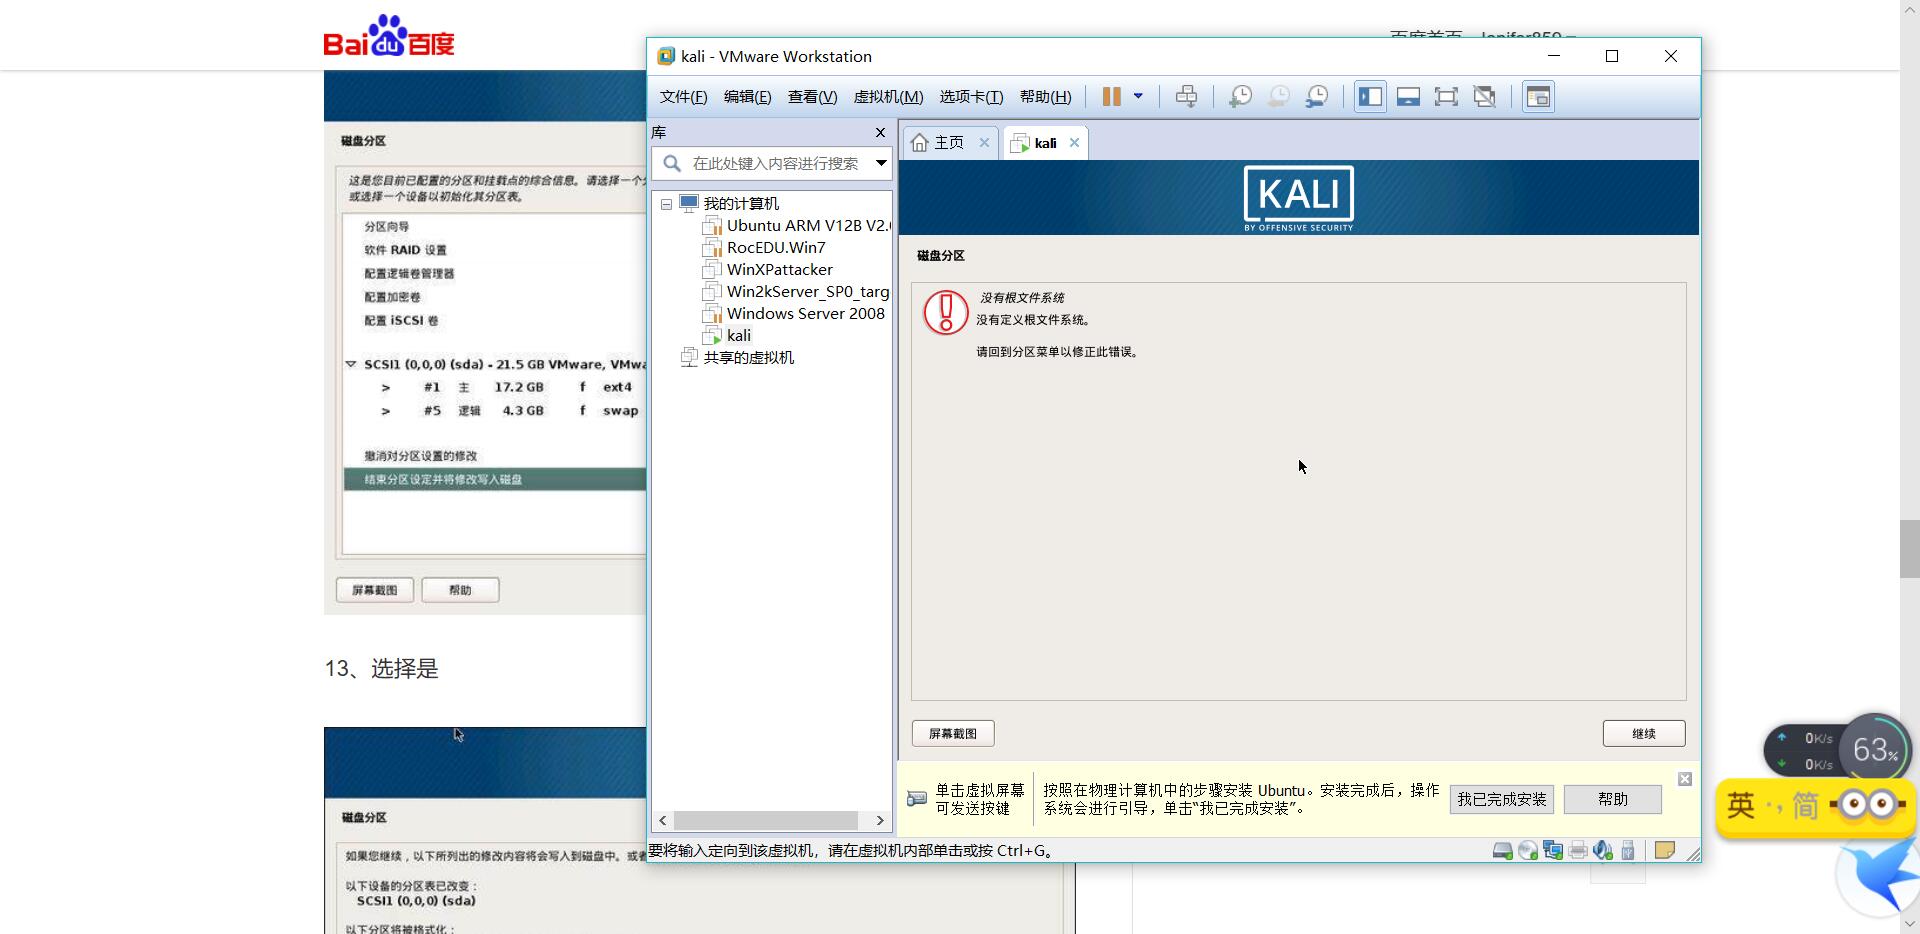The image size is (1920, 934).
Task: Open the 帮助(H) menu
Action: coord(1045,97)
